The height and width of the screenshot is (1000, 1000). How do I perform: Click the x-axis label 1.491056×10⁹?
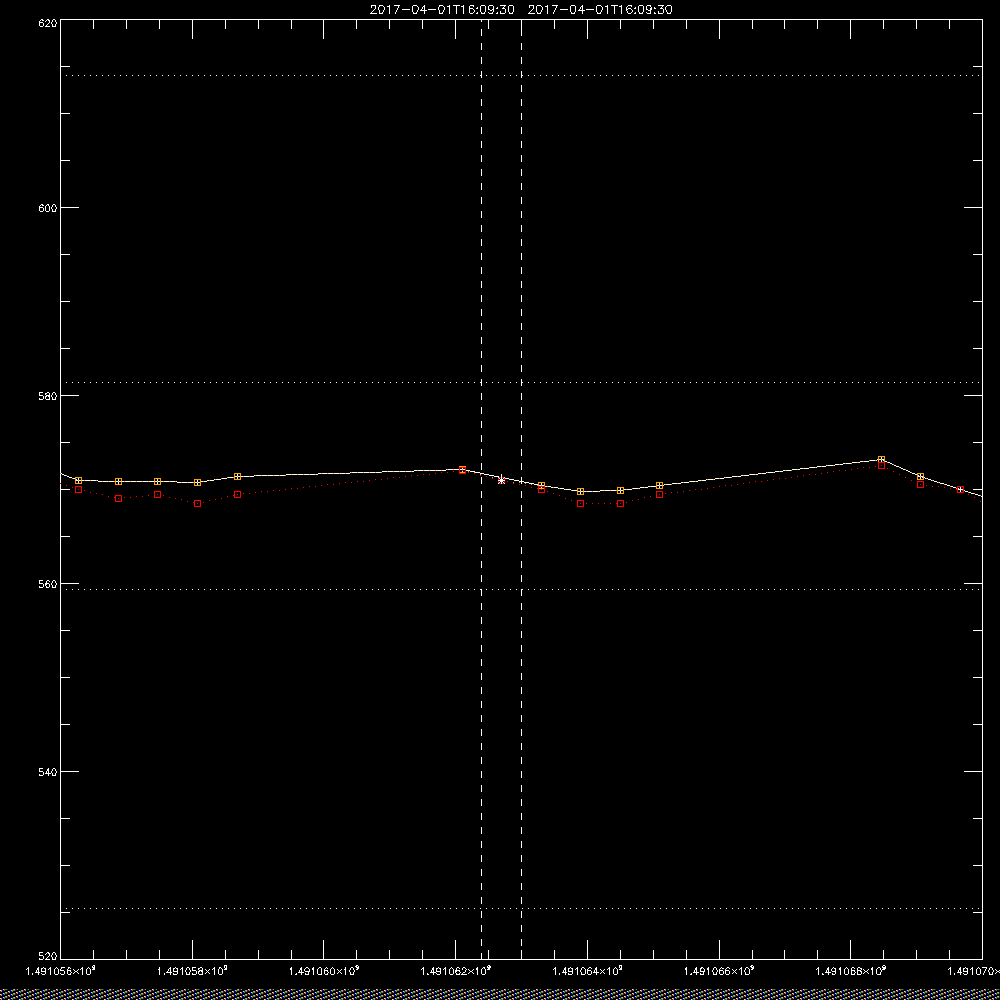click(x=61, y=971)
